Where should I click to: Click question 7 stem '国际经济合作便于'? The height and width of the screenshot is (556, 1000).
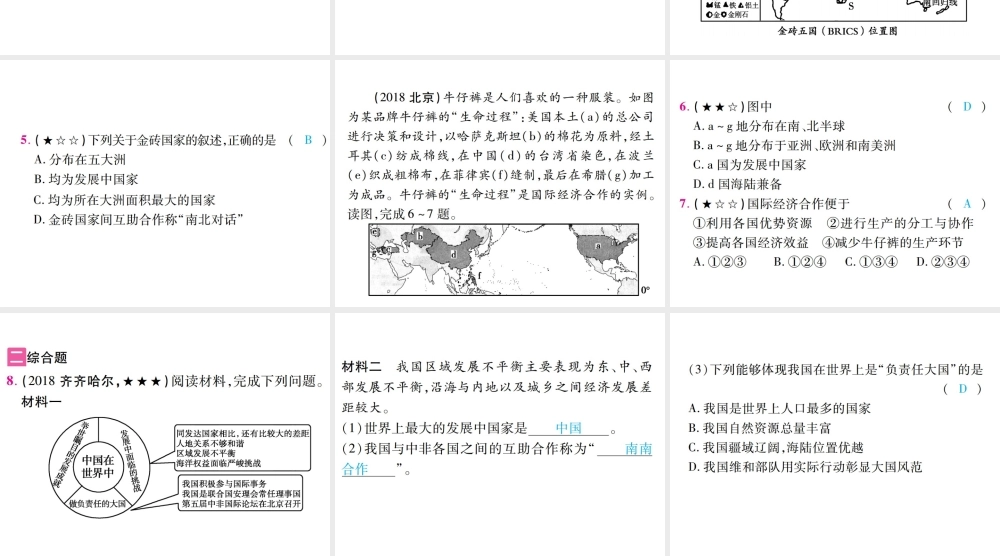[798, 204]
